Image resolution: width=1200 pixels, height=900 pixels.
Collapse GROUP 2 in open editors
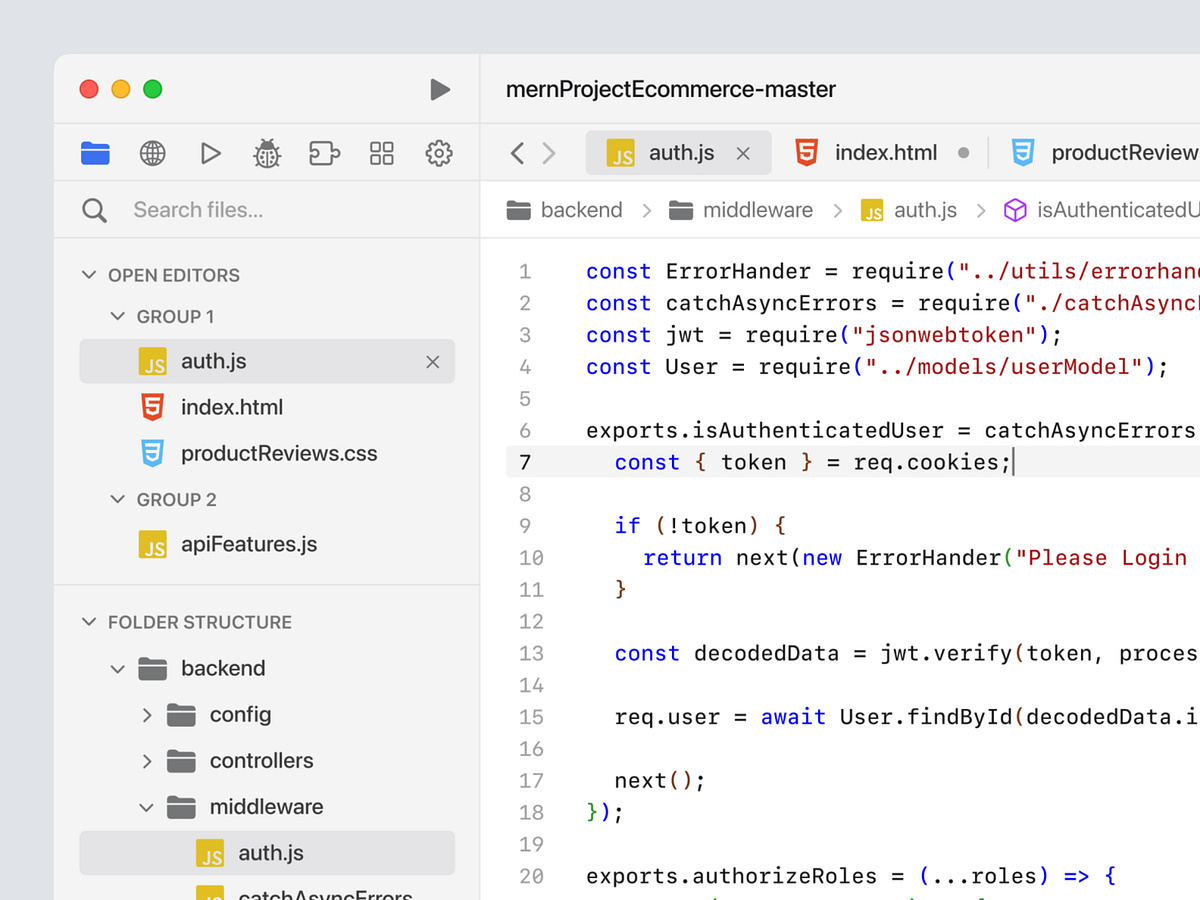click(116, 499)
